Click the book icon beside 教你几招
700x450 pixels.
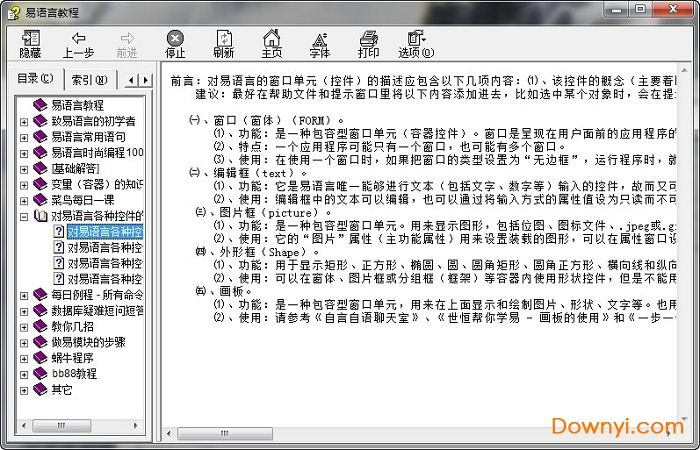(40, 326)
